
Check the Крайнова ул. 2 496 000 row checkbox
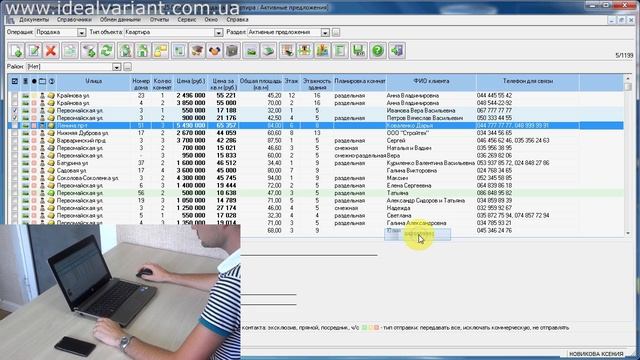pos(15,96)
